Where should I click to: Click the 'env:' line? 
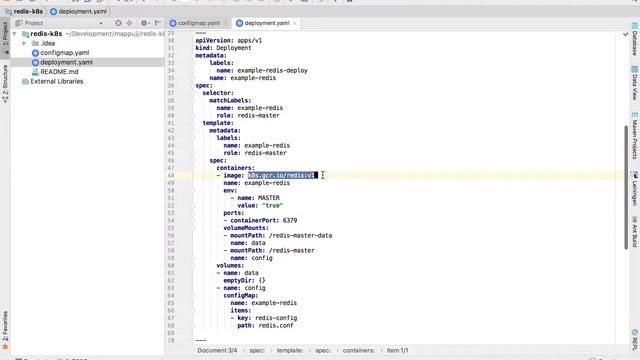coord(230,191)
